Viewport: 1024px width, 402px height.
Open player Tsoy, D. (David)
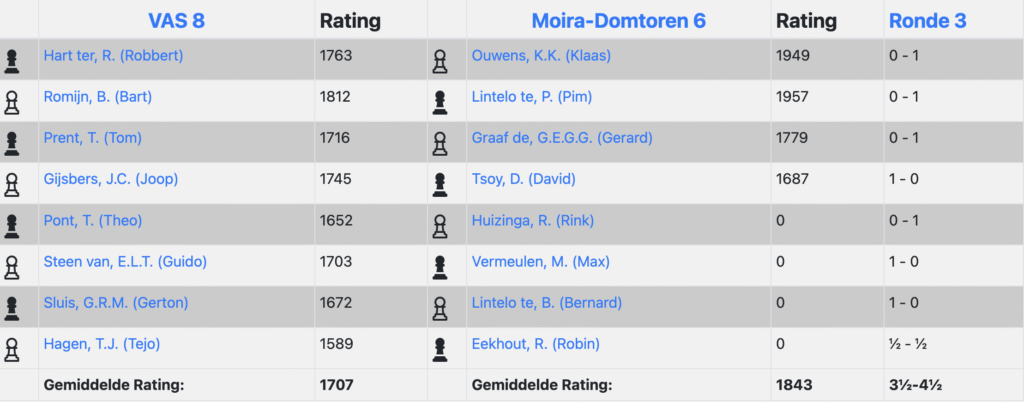(523, 179)
